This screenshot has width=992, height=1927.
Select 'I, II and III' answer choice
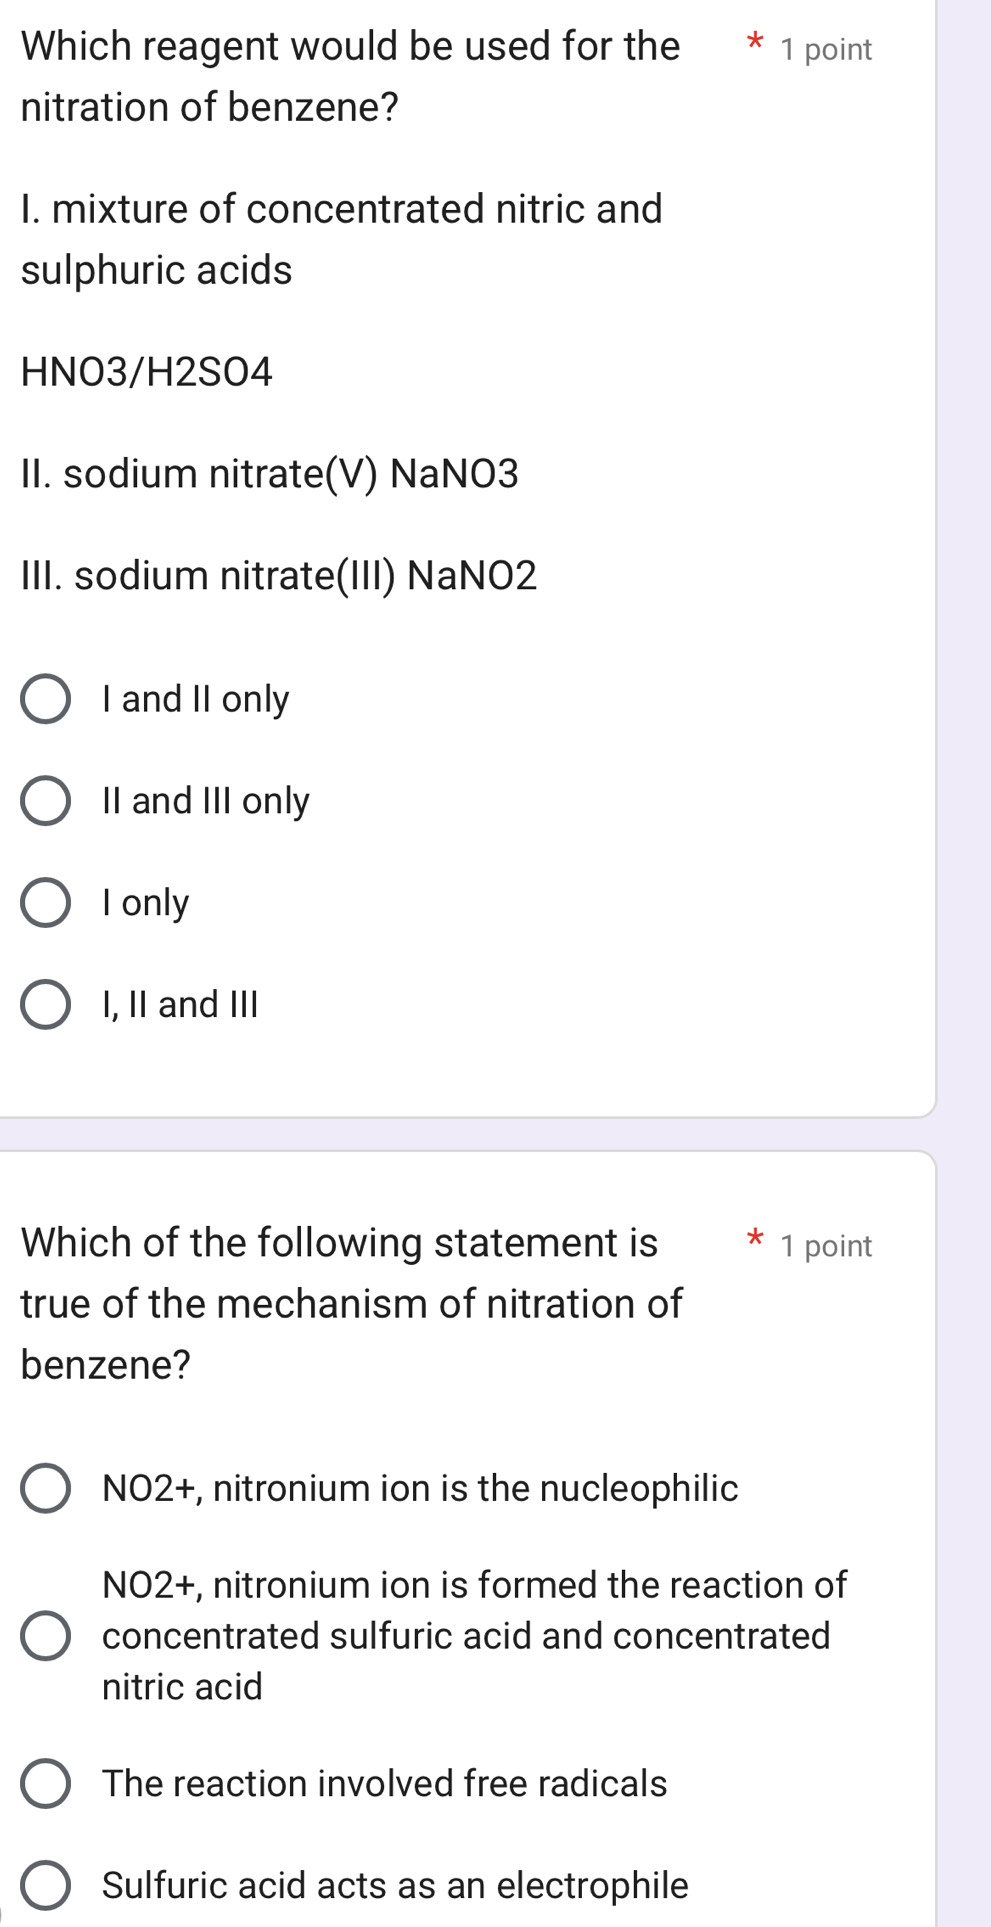pyautogui.click(x=46, y=1005)
